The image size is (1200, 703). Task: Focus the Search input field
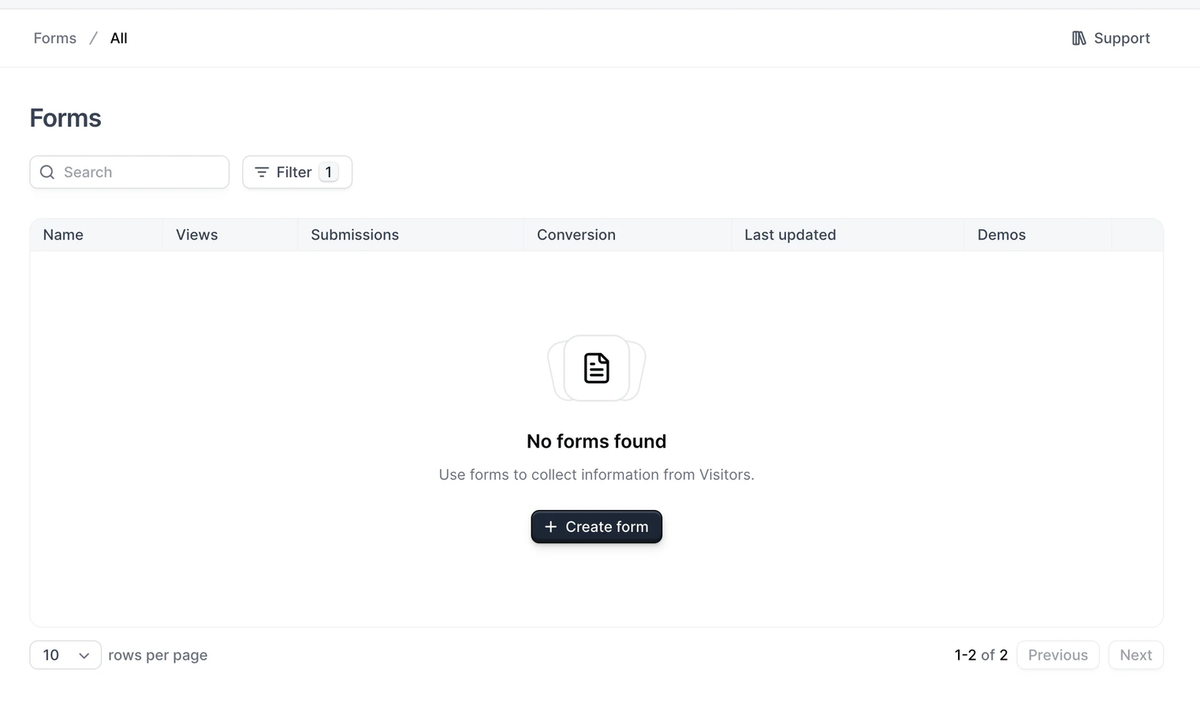coord(130,172)
